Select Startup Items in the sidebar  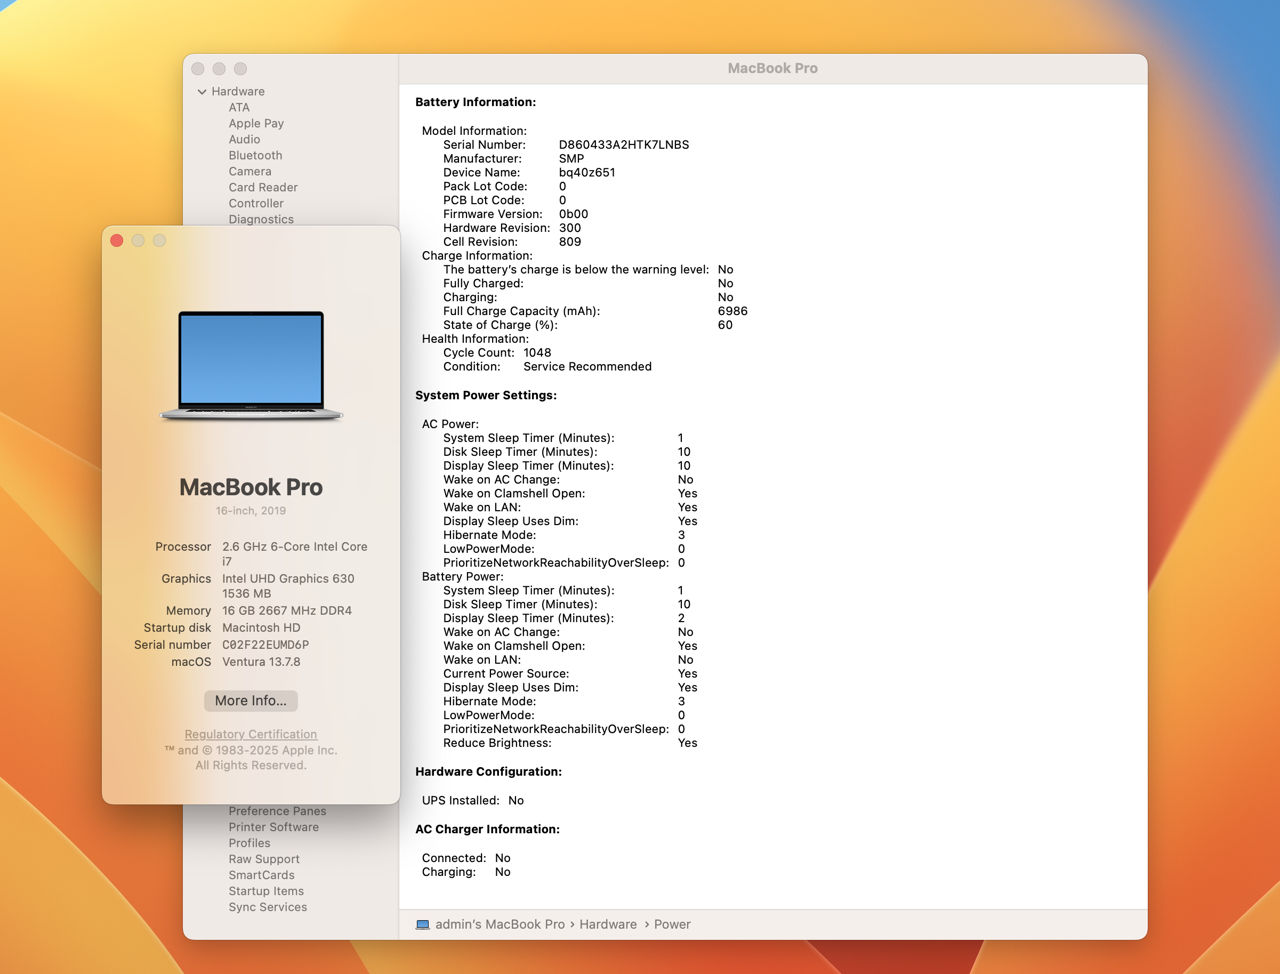click(x=266, y=892)
